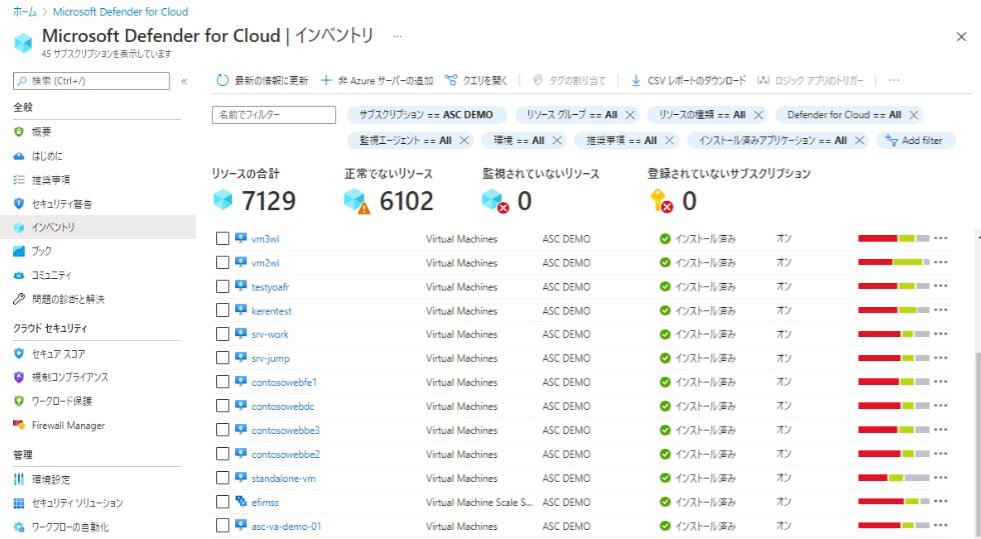981x539 pixels.
Task: Click the wrench icon beside 問題の診断と解決
Action: 19,300
